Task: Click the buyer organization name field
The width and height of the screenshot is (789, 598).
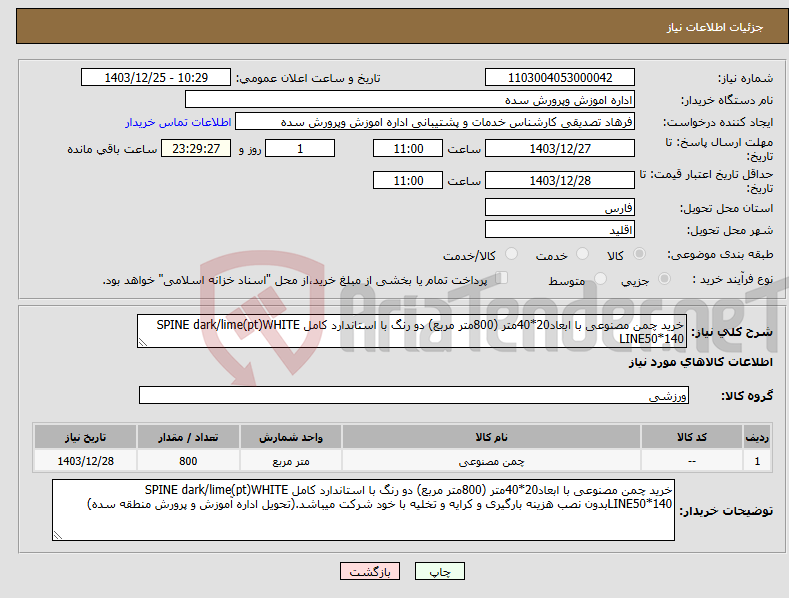Action: (x=410, y=100)
